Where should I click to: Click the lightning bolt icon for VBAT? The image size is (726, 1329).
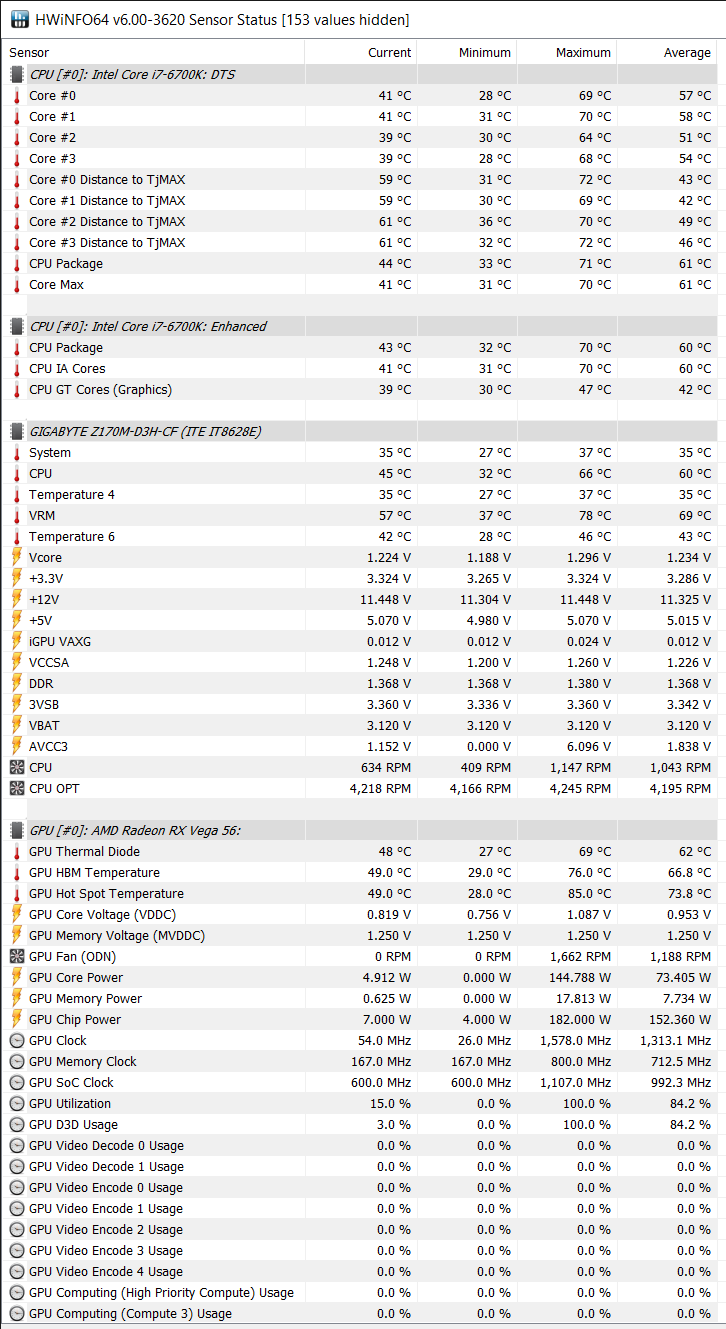pyautogui.click(x=17, y=725)
